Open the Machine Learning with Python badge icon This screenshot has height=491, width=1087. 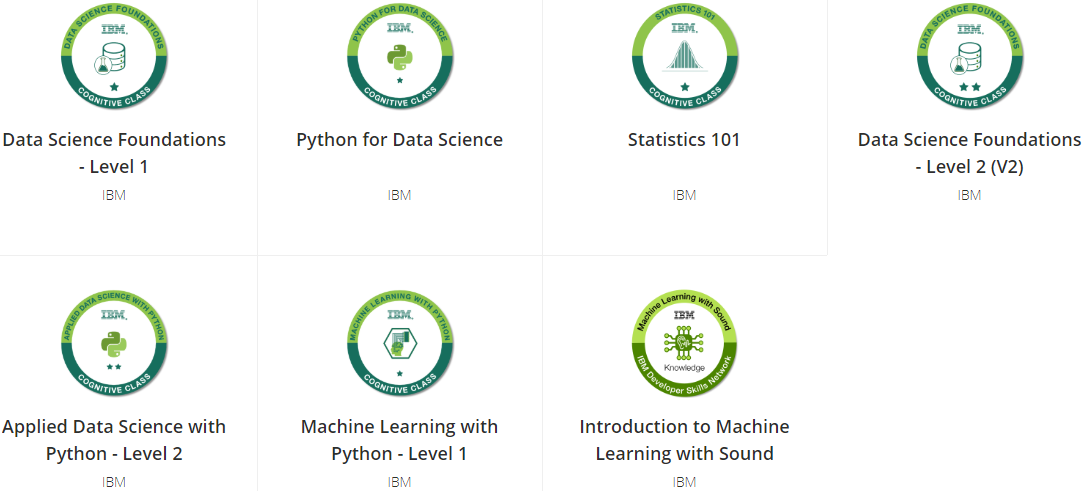click(399, 344)
